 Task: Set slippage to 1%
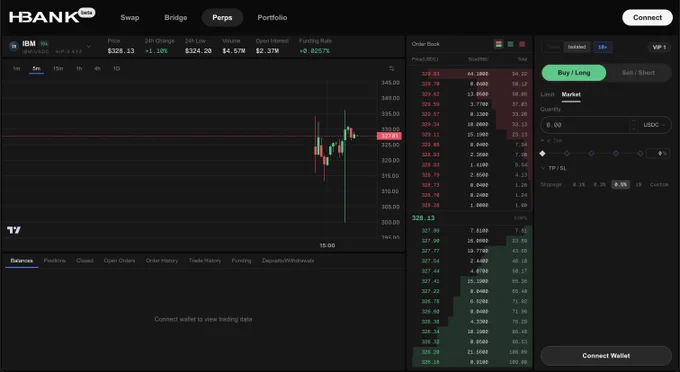(638, 185)
